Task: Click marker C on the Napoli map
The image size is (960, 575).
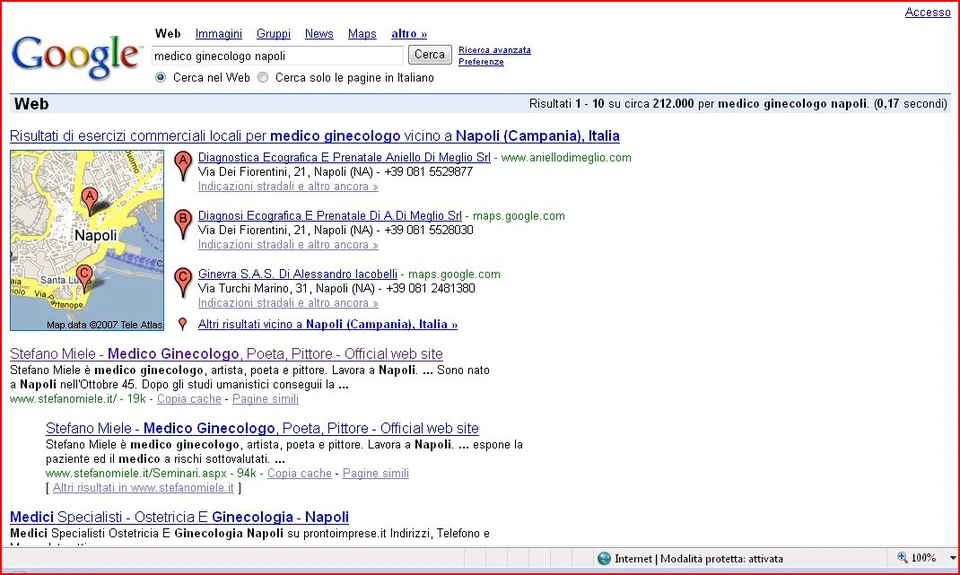Action: click(x=84, y=278)
